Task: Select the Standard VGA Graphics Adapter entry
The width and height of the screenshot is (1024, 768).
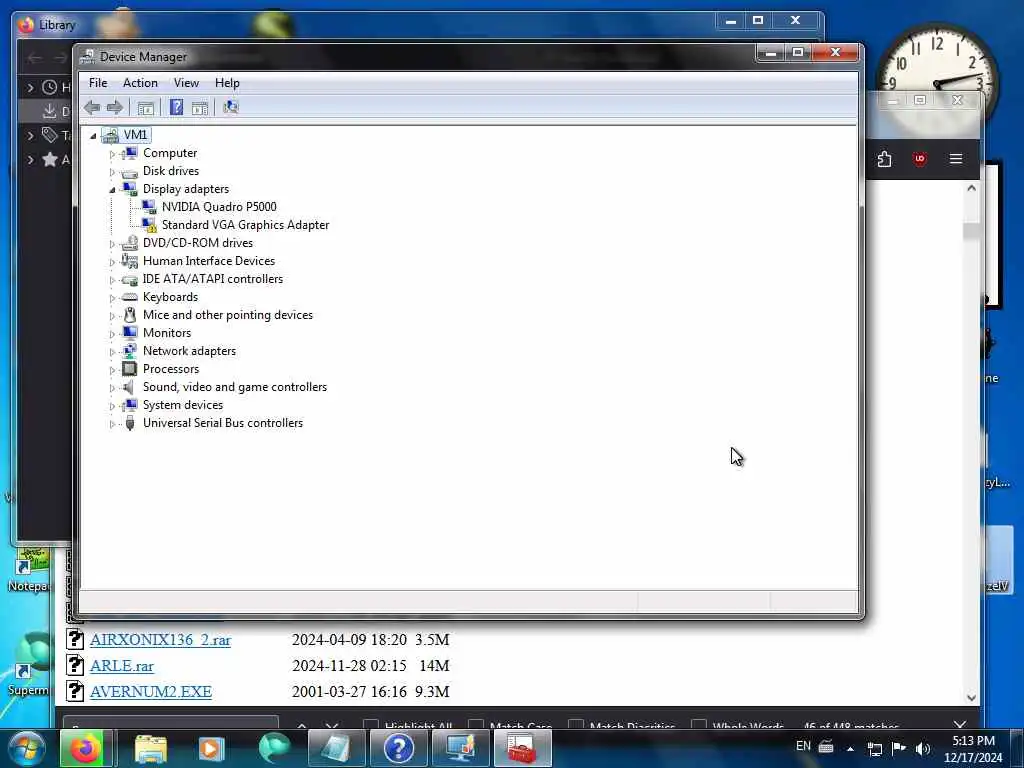Action: click(x=246, y=225)
